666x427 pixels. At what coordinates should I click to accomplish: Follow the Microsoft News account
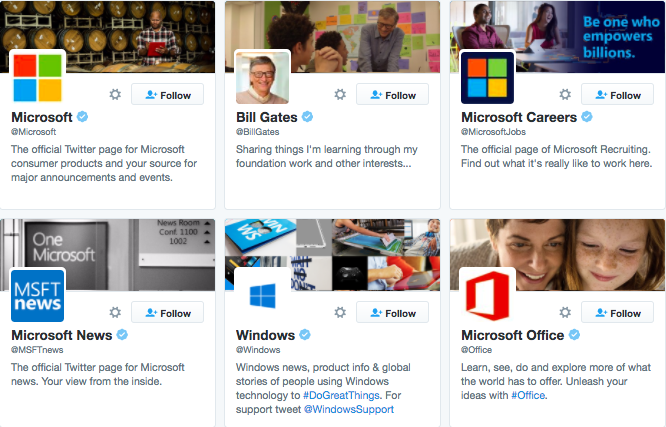[x=167, y=313]
